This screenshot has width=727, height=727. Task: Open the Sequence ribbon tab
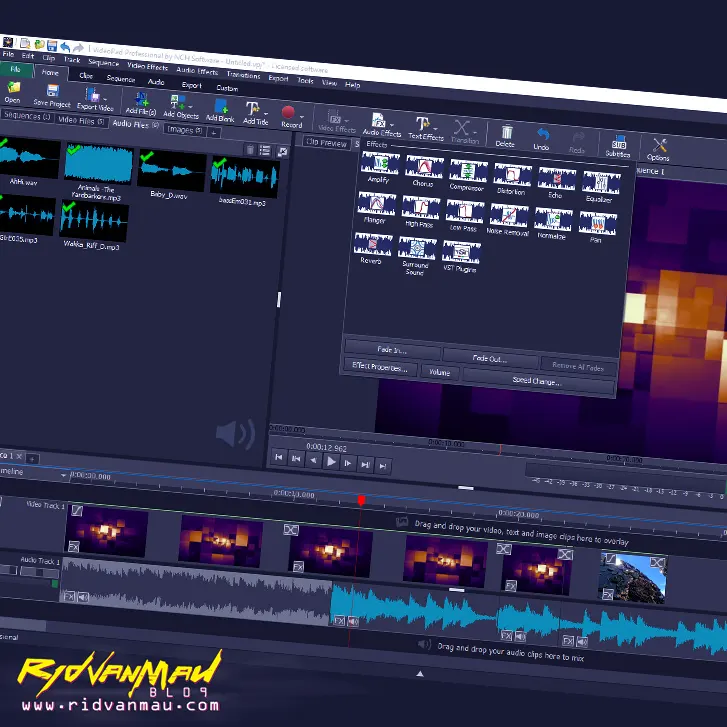(121, 78)
